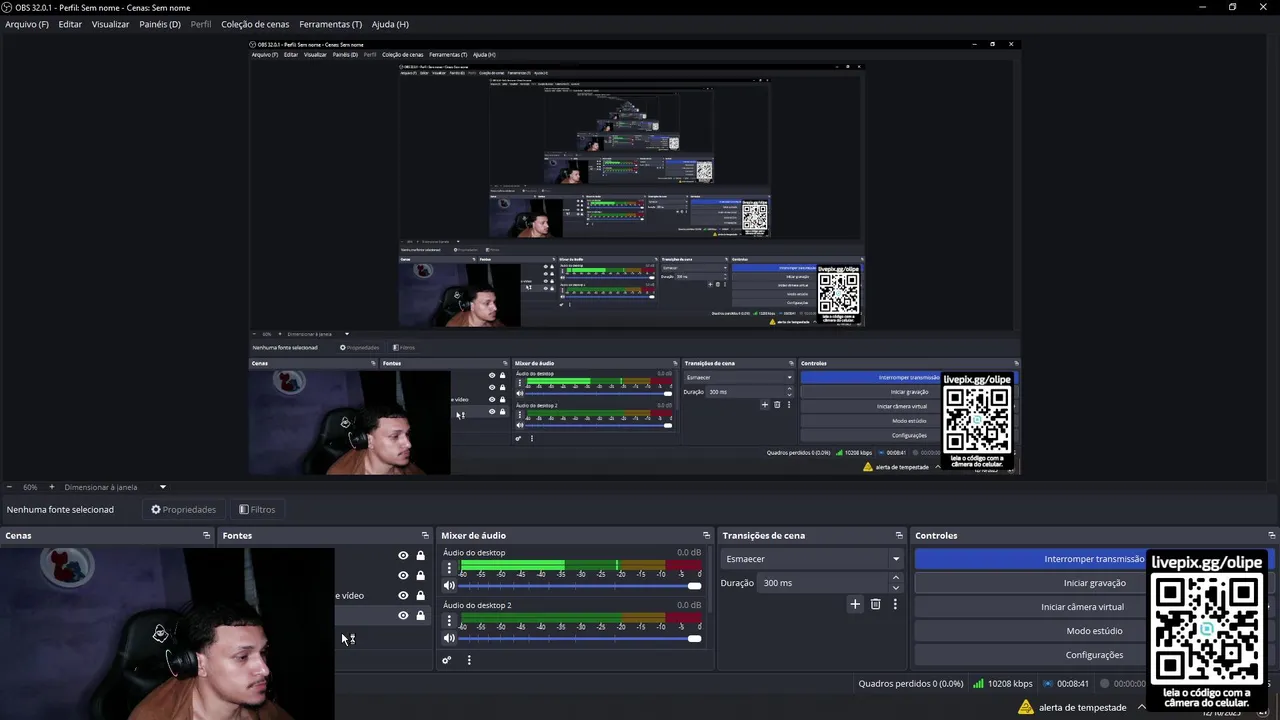Click the 'Quadros perdidos 0 (0.0%)' status text
The width and height of the screenshot is (1280, 720).
point(910,684)
